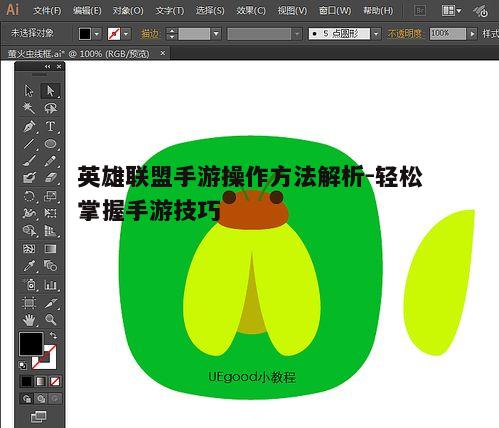The height and width of the screenshot is (428, 499).
Task: Open stroke color dropdown in control bar
Action: pos(126,34)
